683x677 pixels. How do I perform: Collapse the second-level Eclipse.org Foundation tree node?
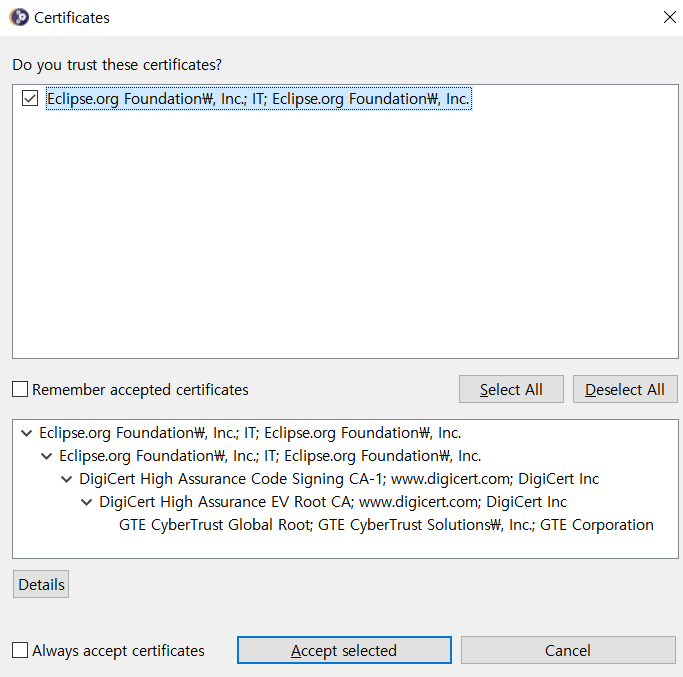[47, 456]
